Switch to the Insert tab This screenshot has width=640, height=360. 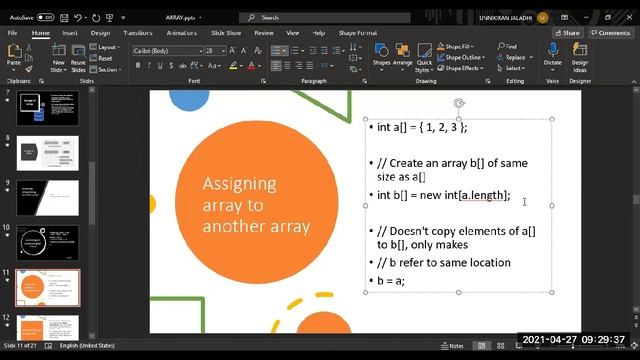(x=69, y=33)
